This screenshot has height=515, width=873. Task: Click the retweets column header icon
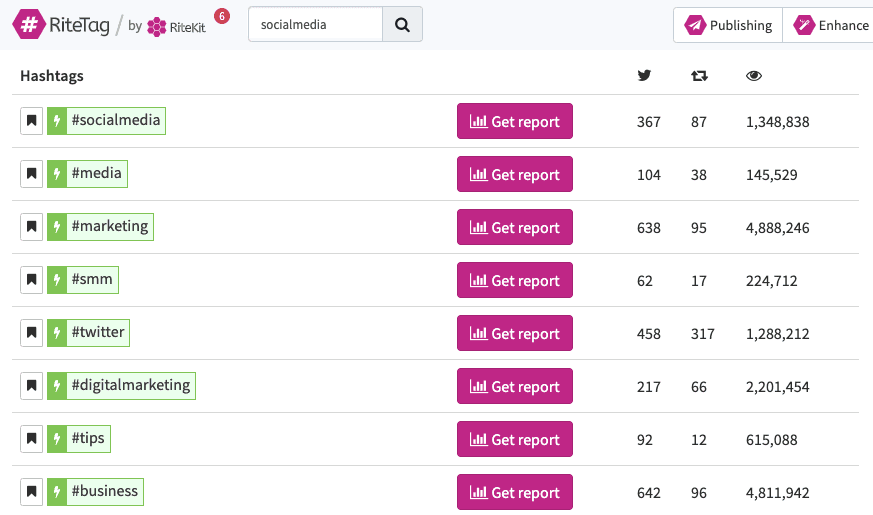coord(699,76)
